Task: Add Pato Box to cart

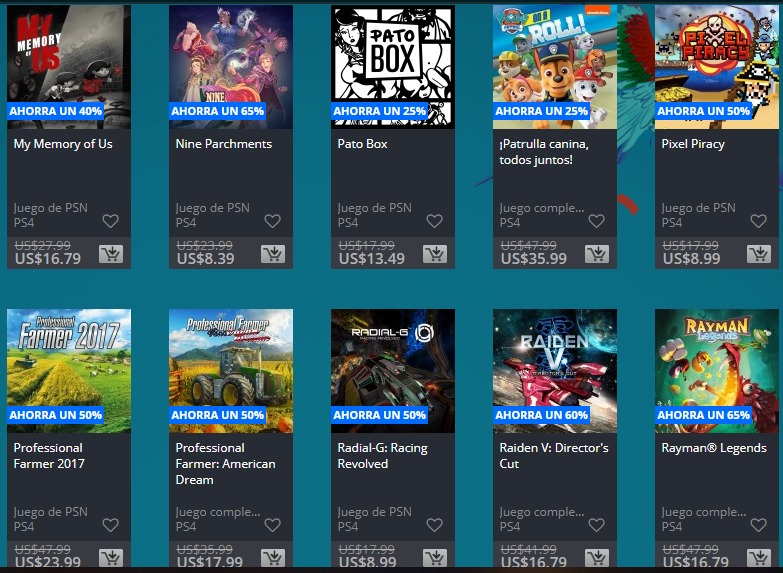Action: pyautogui.click(x=435, y=254)
